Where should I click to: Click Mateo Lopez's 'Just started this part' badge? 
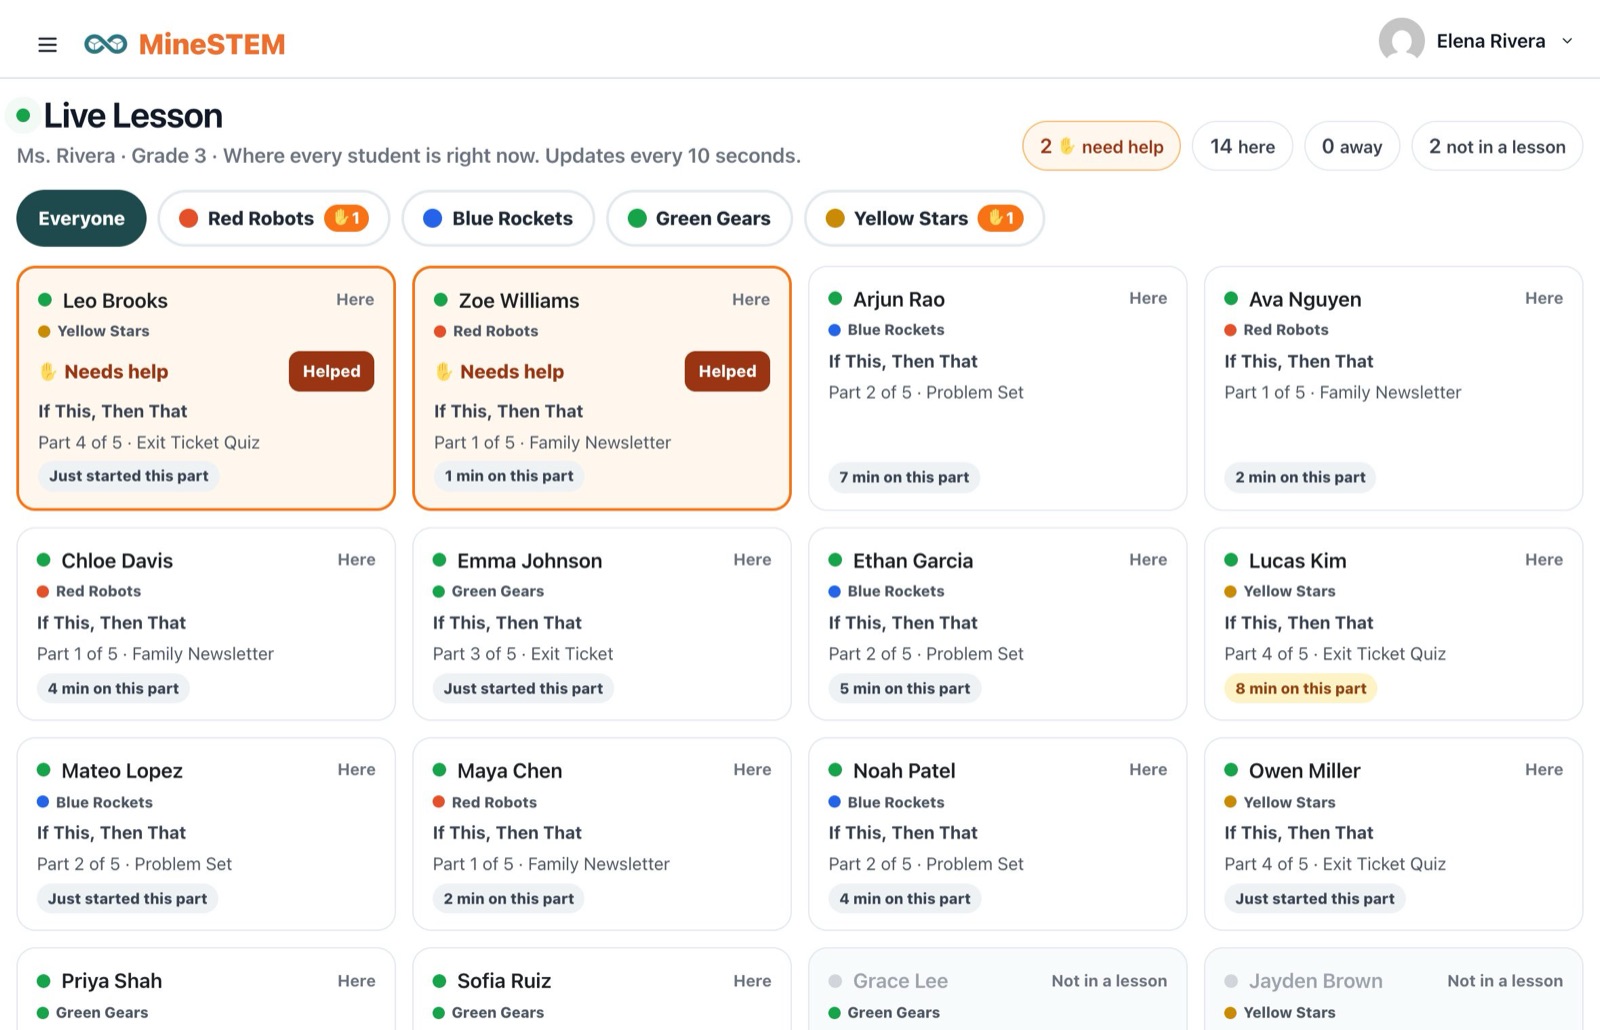(128, 898)
